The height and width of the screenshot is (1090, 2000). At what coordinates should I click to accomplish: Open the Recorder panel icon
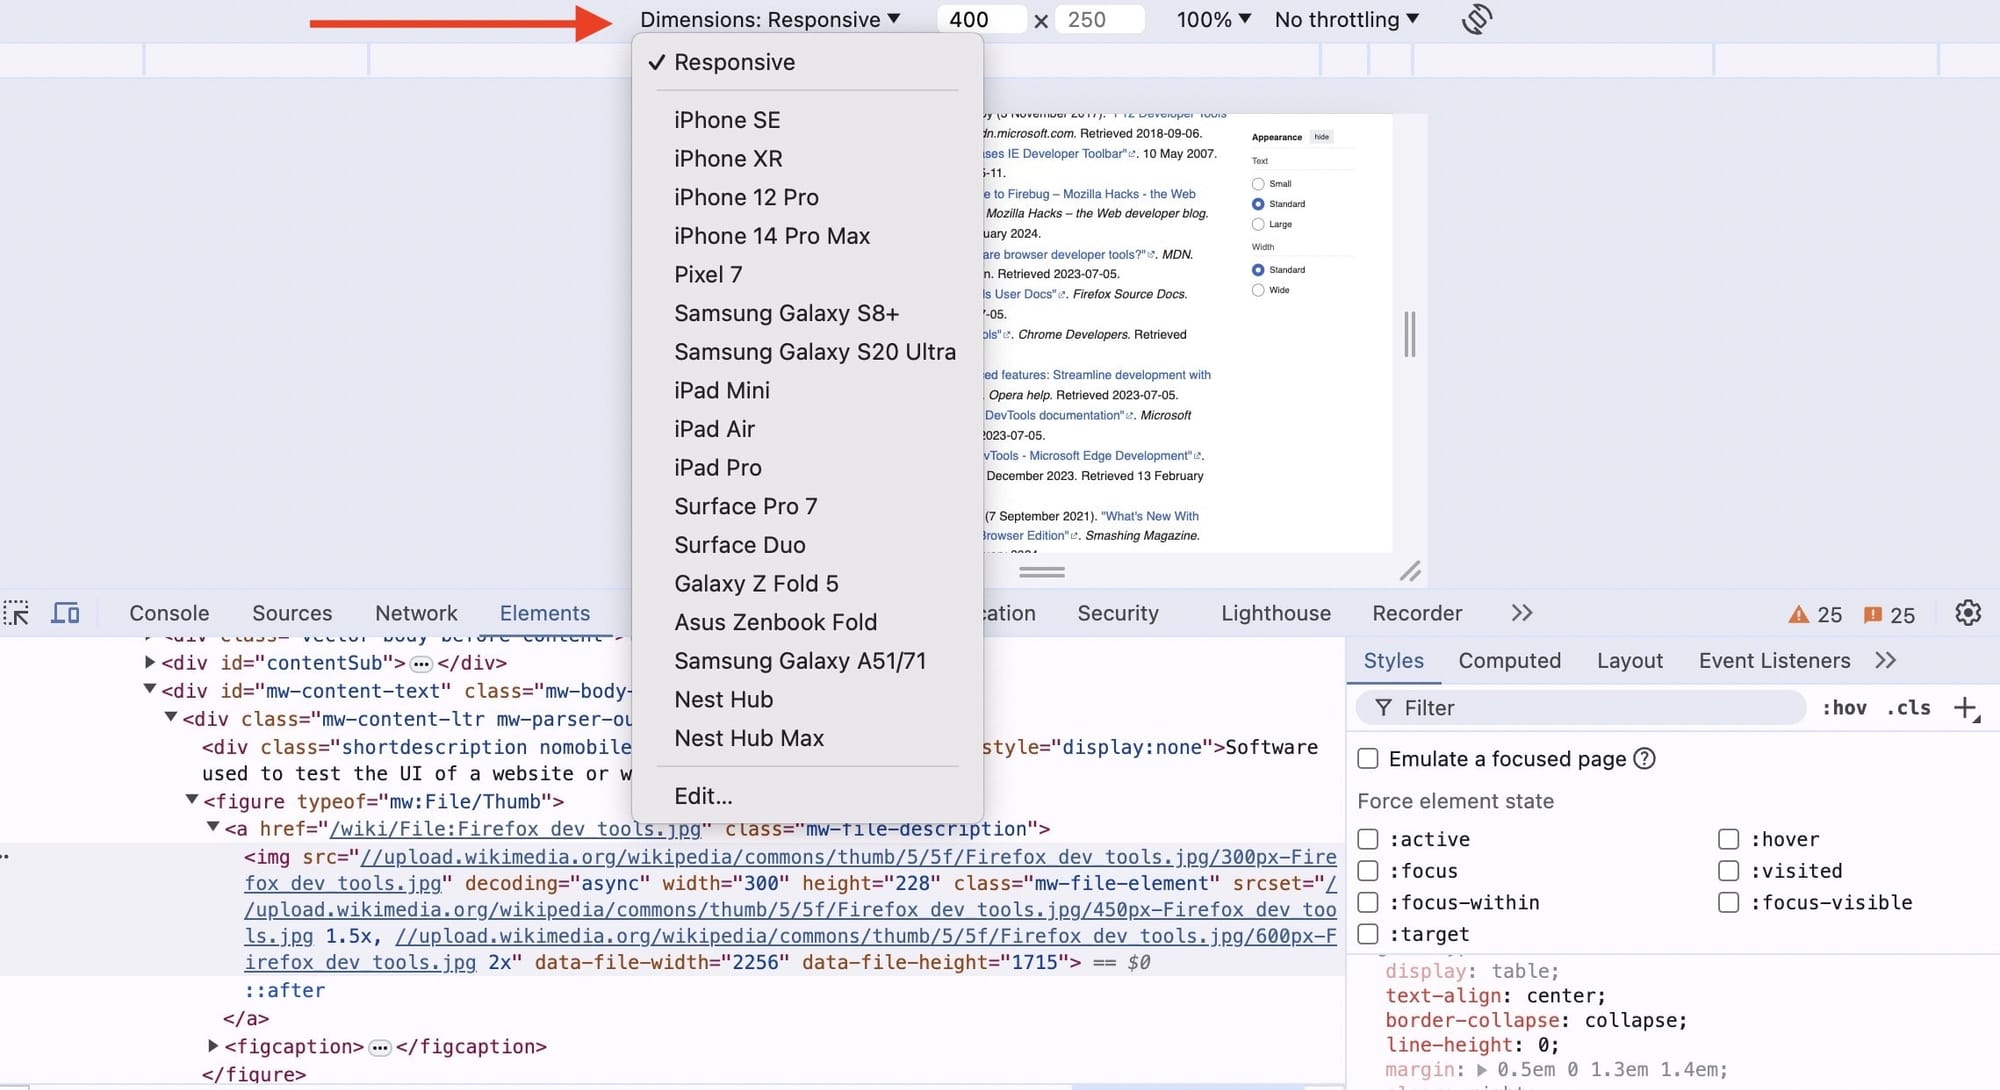1417,613
